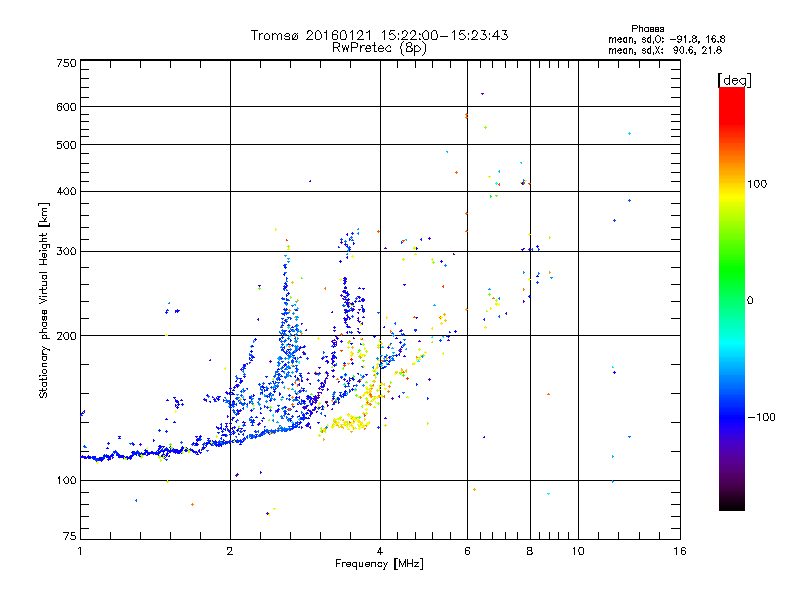Viewport: 800px width, 600px height.
Task: Click the x-axis tick label '10'
Action: 578,551
